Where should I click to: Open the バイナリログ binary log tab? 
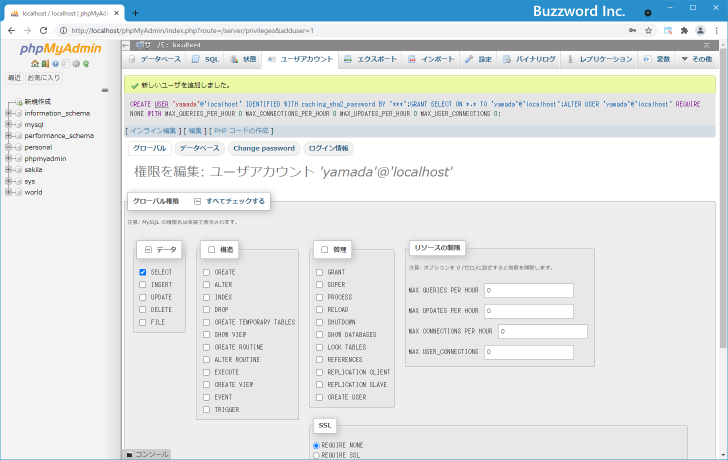click(529, 59)
